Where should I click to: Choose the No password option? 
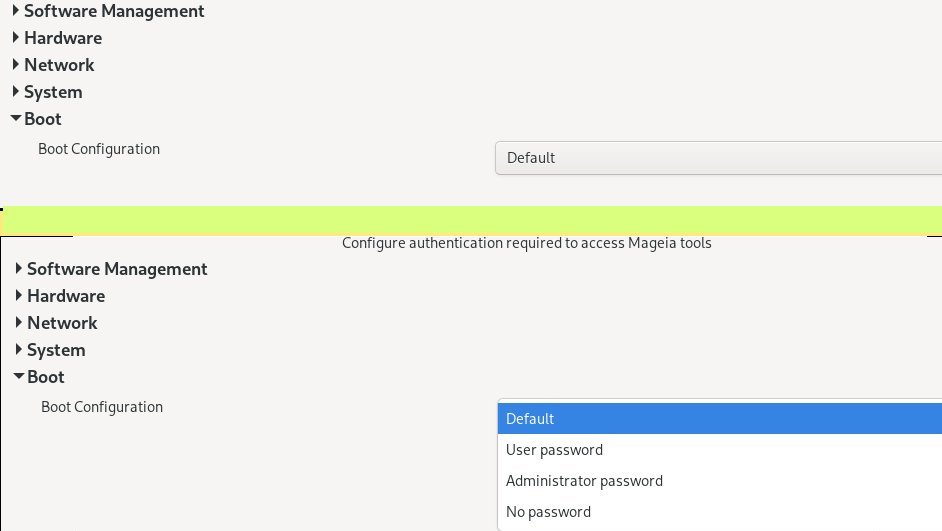coord(719,512)
